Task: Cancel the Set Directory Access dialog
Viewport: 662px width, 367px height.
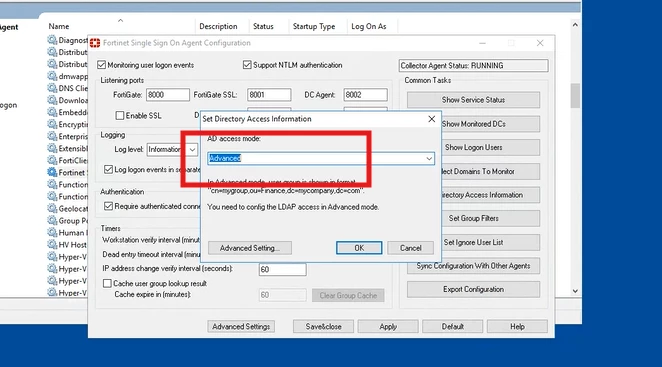Action: [410, 248]
